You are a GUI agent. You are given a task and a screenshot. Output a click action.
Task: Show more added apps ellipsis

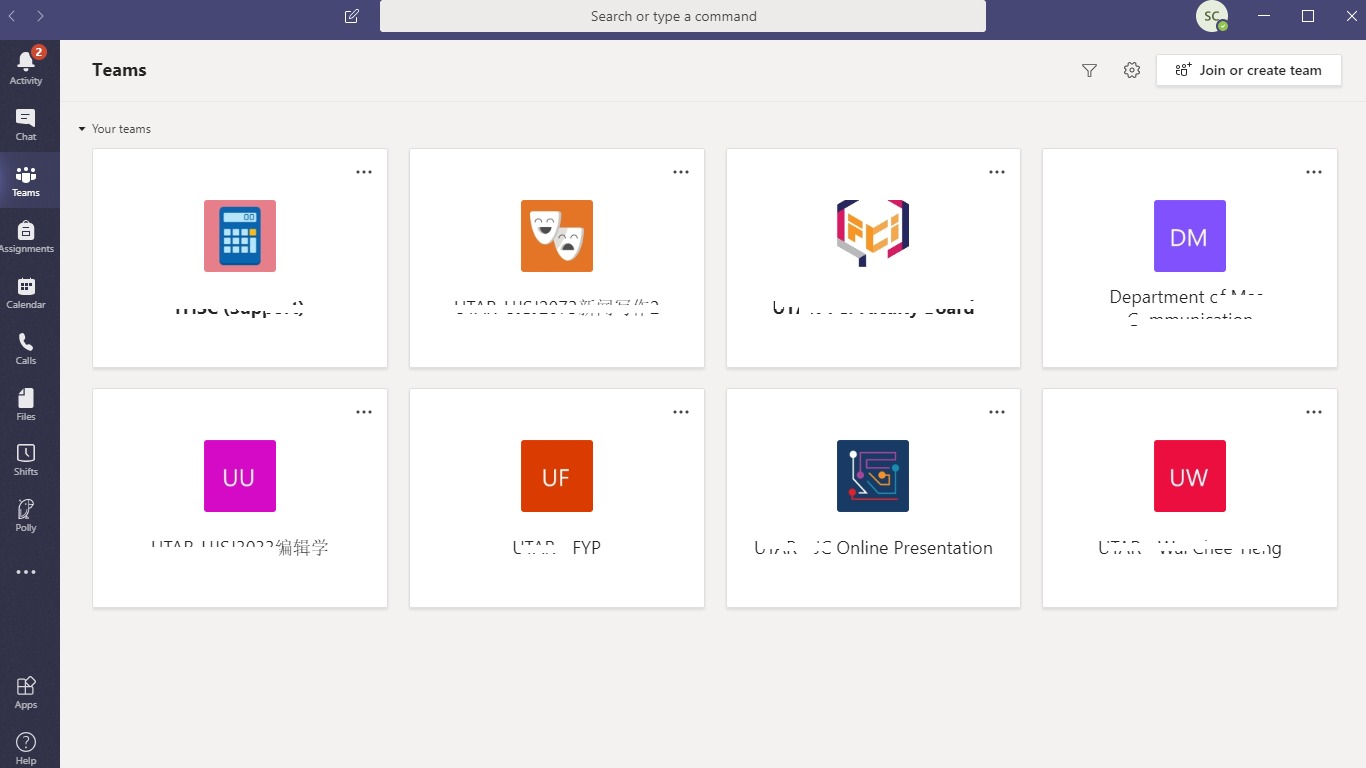[26, 572]
